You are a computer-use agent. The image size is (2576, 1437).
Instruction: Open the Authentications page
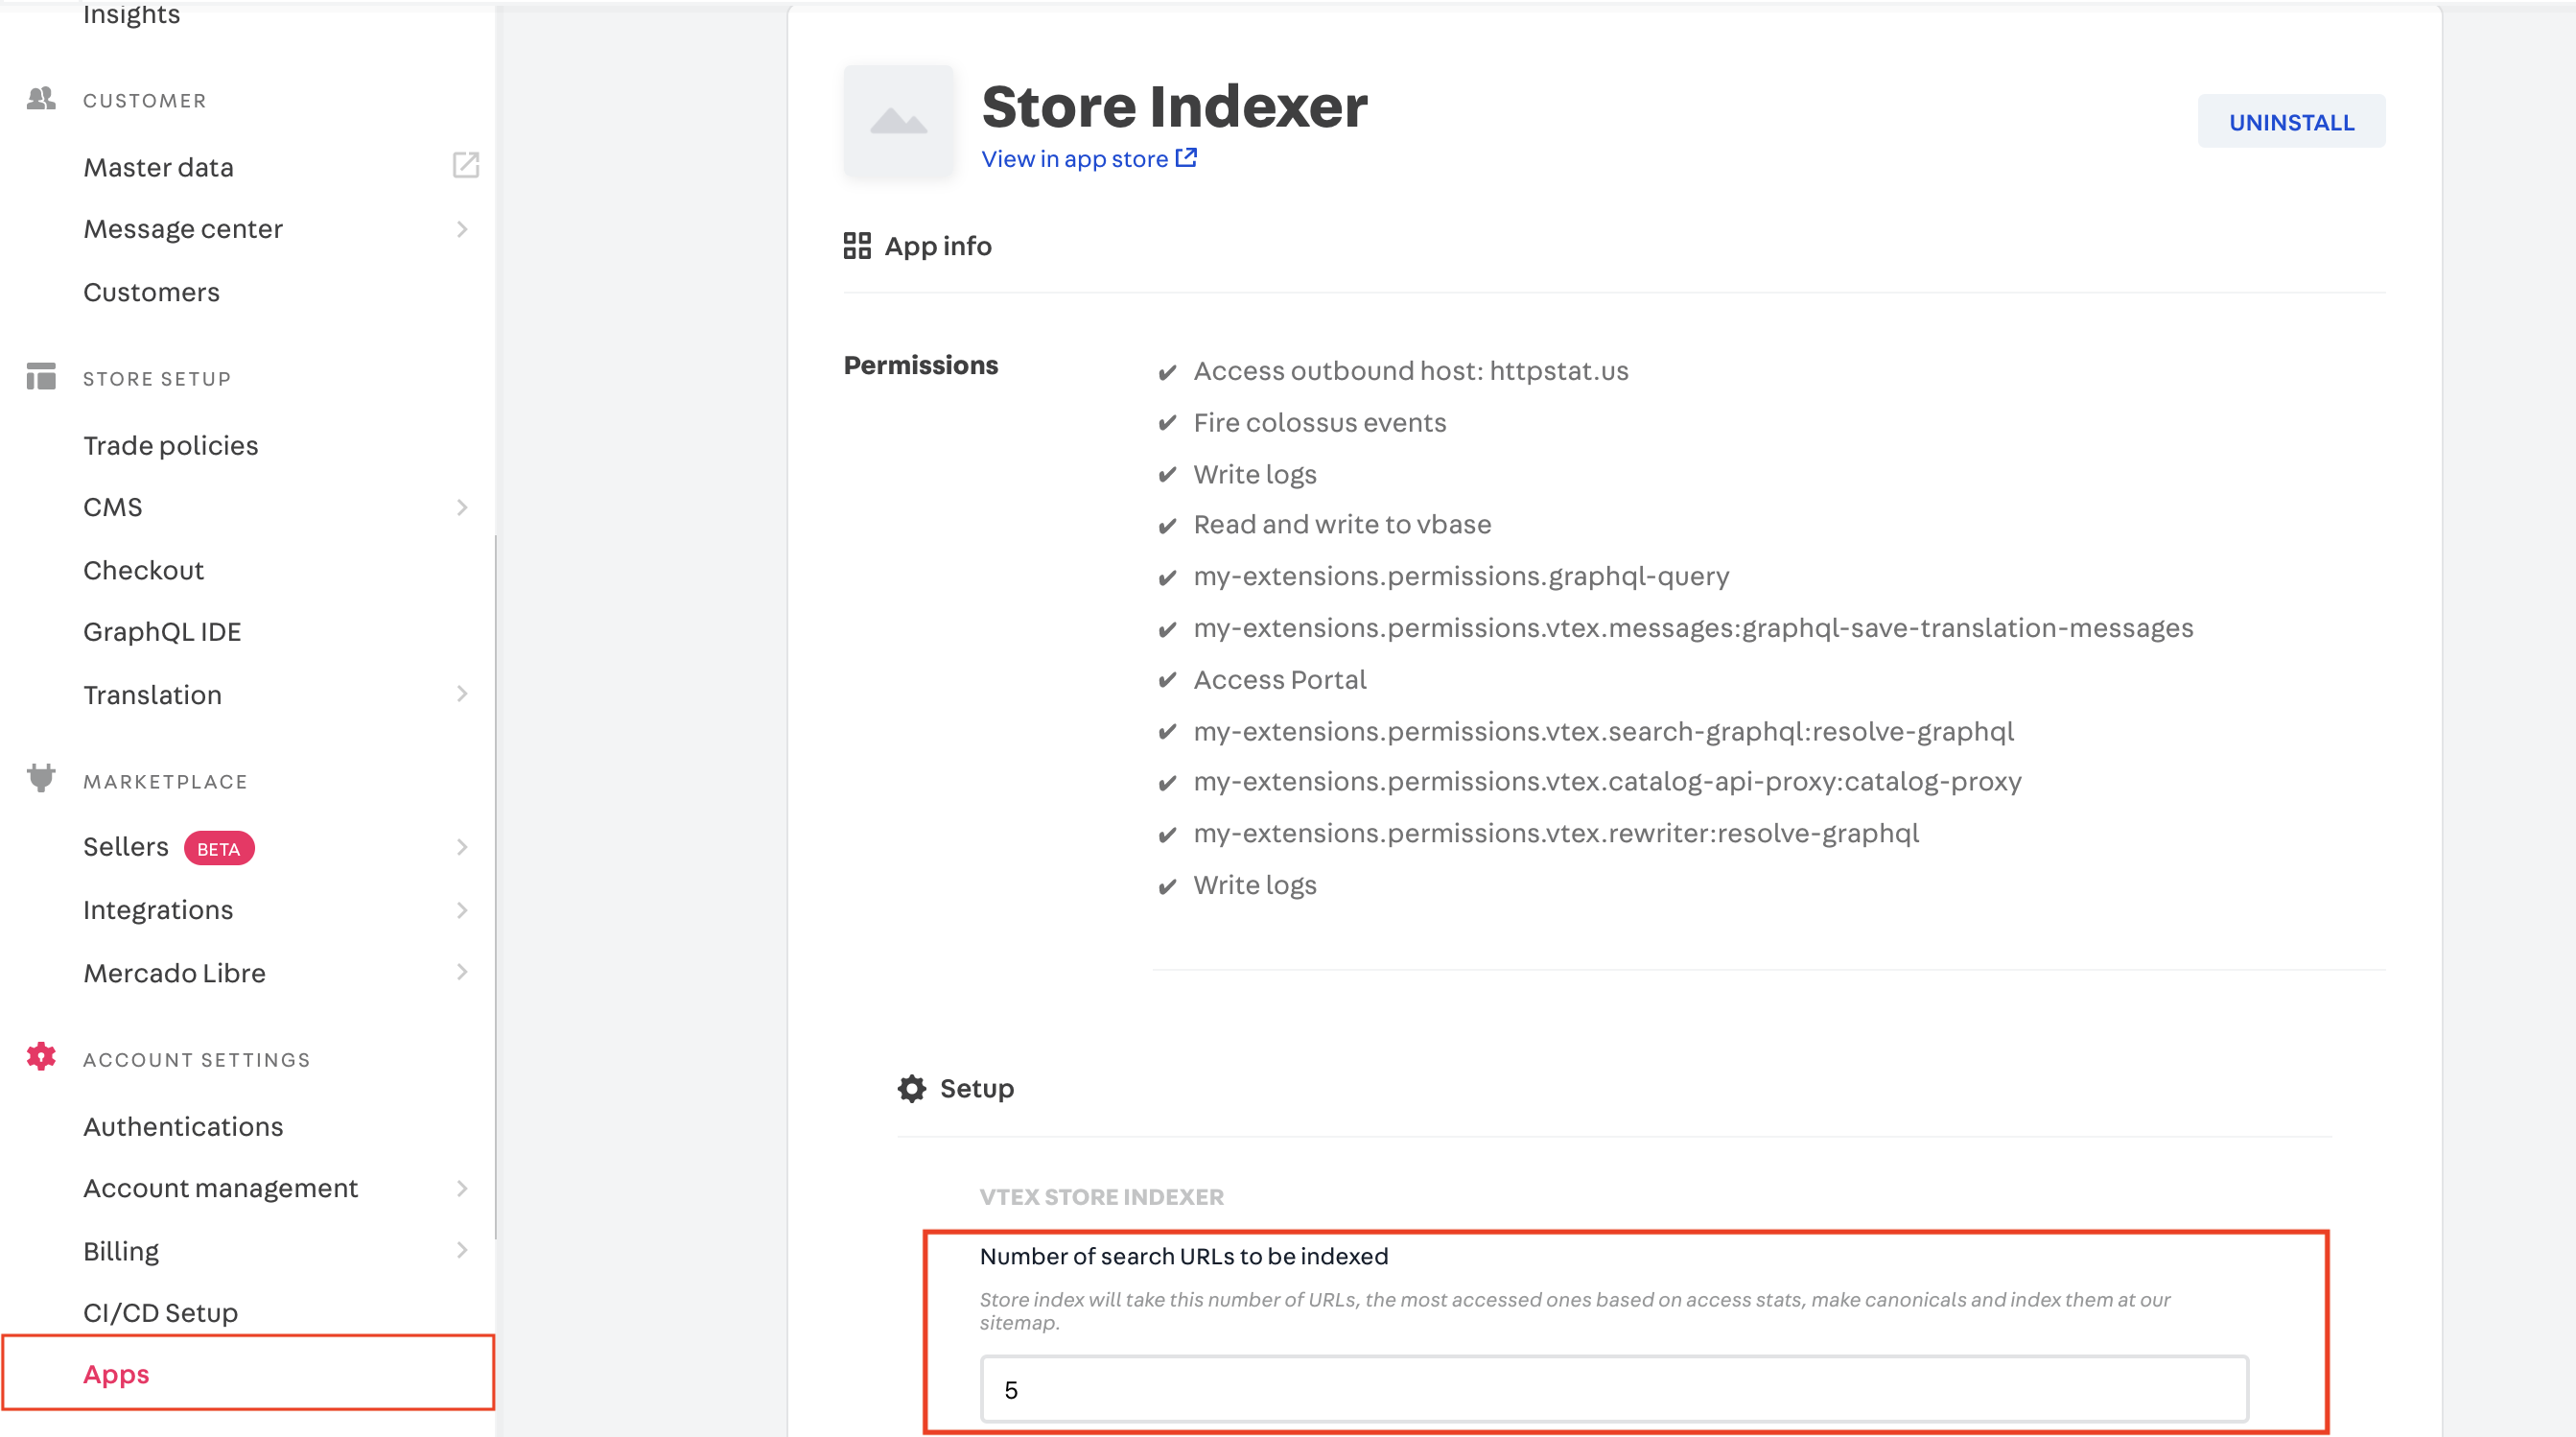click(183, 1127)
